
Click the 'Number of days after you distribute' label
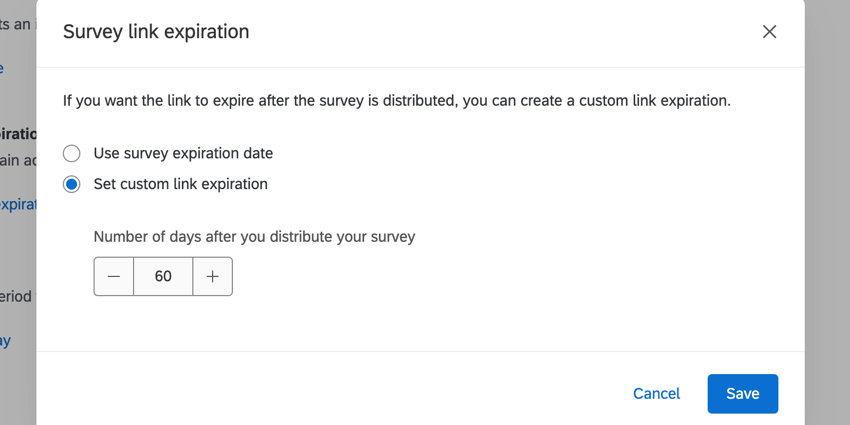click(254, 237)
